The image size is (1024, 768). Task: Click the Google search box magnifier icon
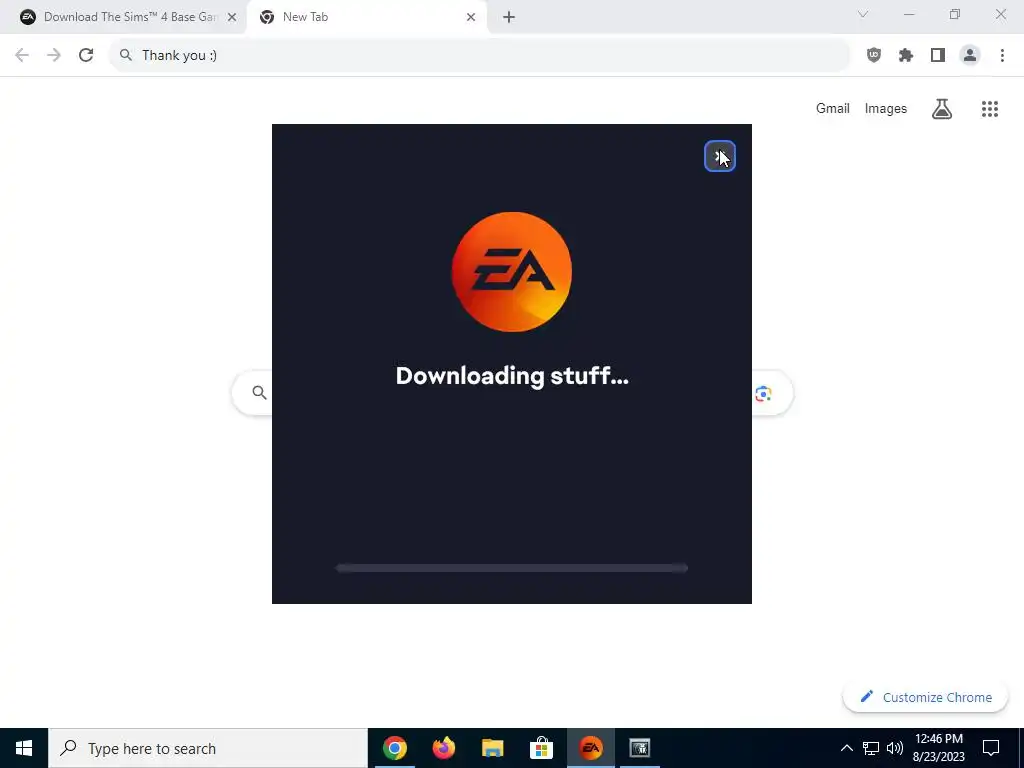(259, 392)
